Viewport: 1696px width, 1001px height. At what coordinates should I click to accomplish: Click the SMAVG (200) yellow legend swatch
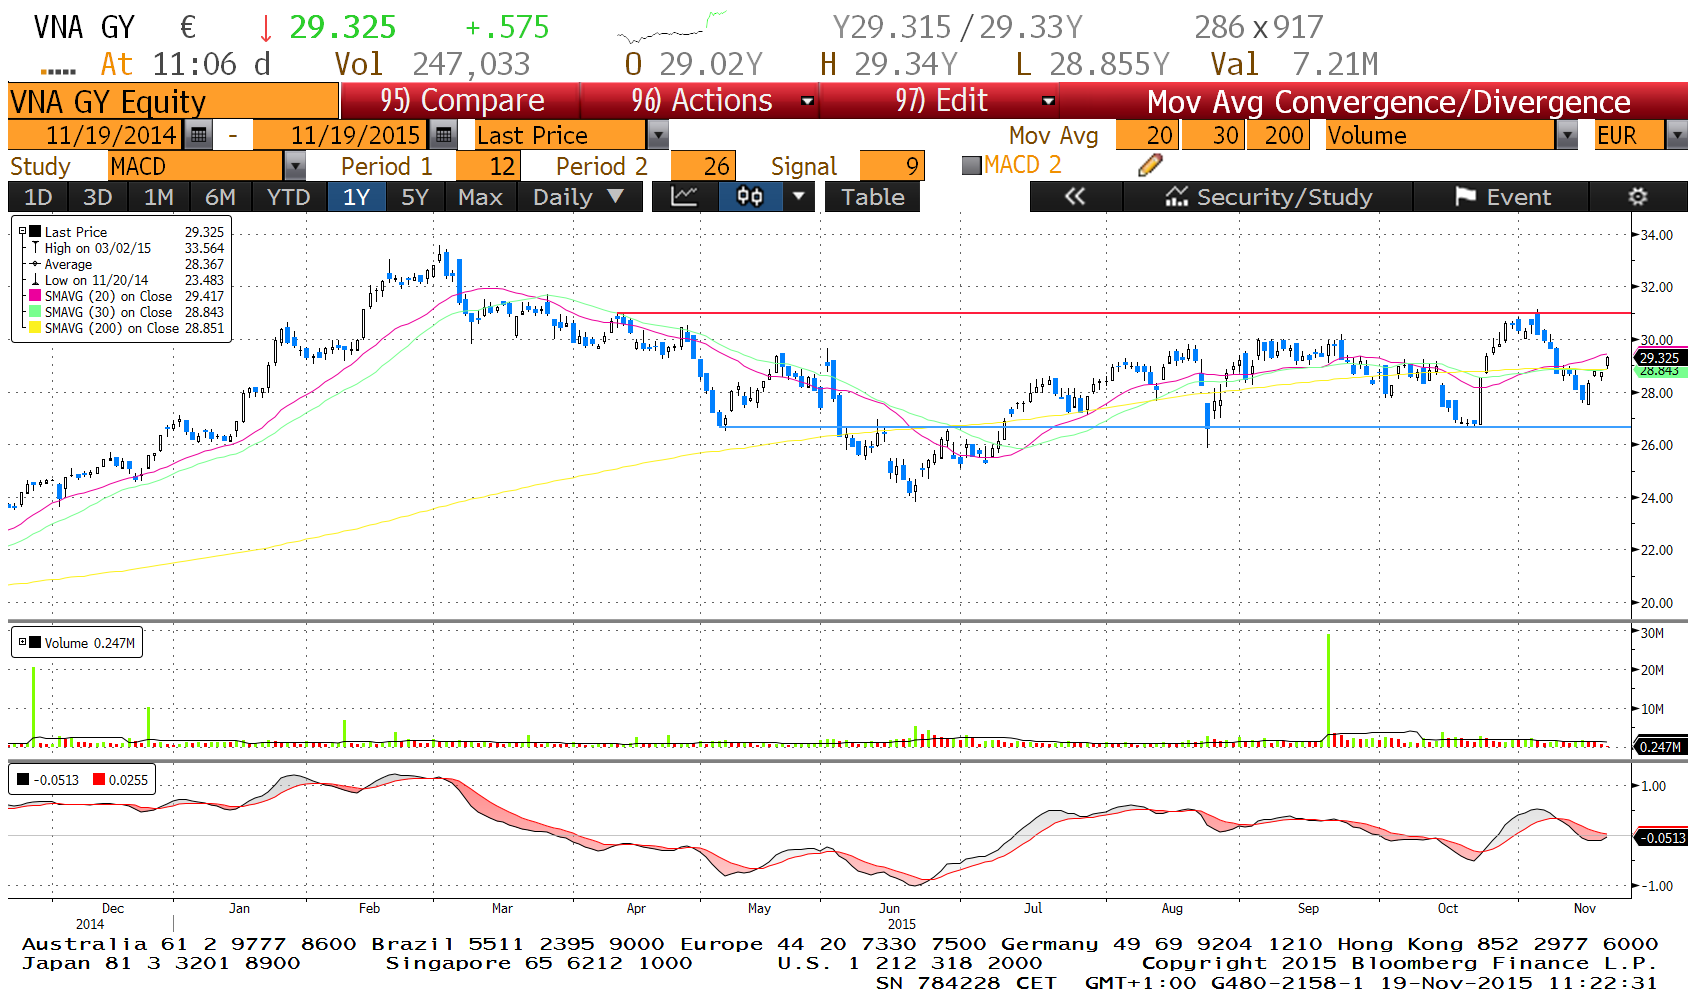[x=36, y=328]
